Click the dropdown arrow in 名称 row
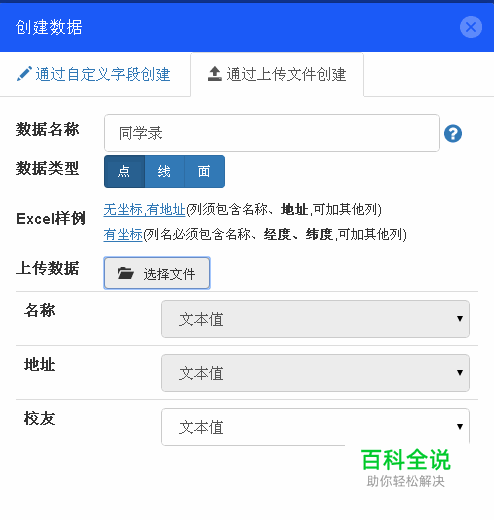494x520 pixels. [460, 319]
